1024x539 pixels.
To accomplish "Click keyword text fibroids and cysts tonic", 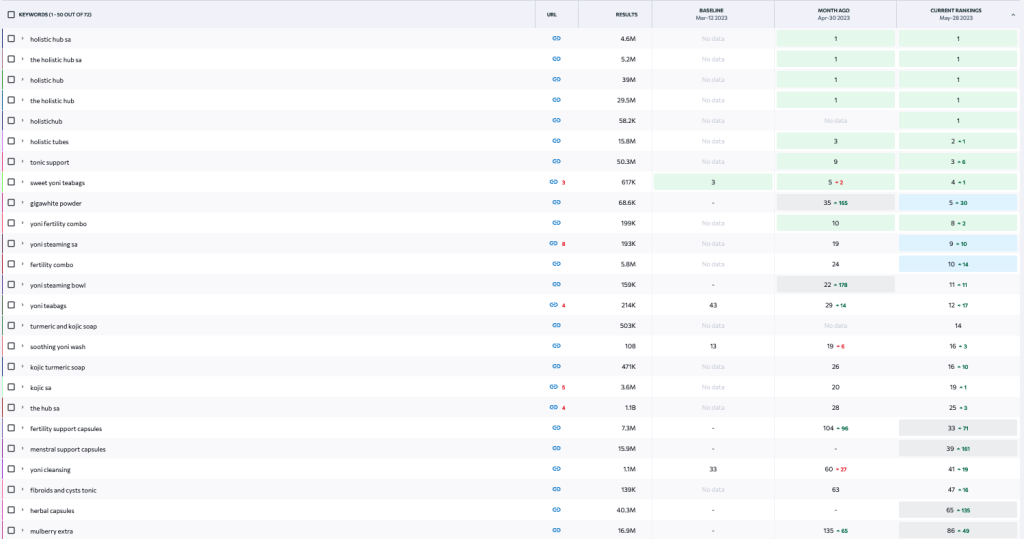I will coord(64,490).
